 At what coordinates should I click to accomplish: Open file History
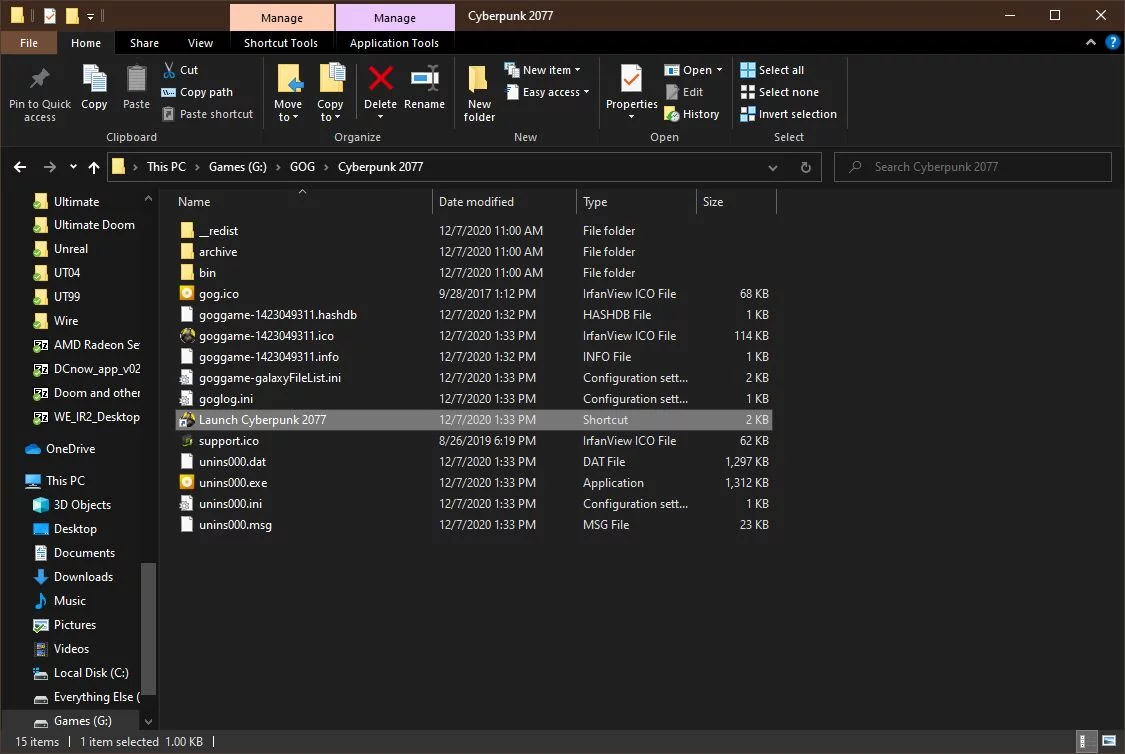(692, 114)
